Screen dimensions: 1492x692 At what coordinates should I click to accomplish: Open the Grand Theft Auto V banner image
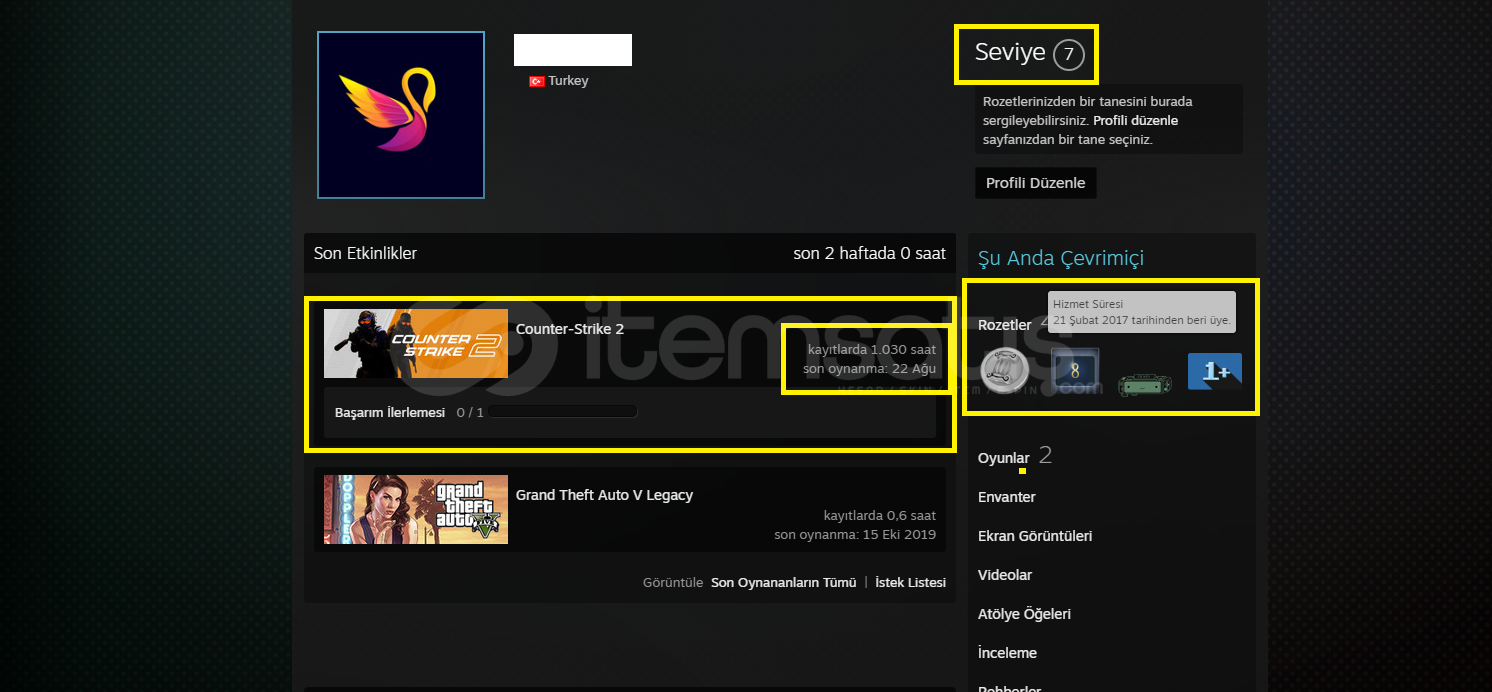tap(416, 510)
